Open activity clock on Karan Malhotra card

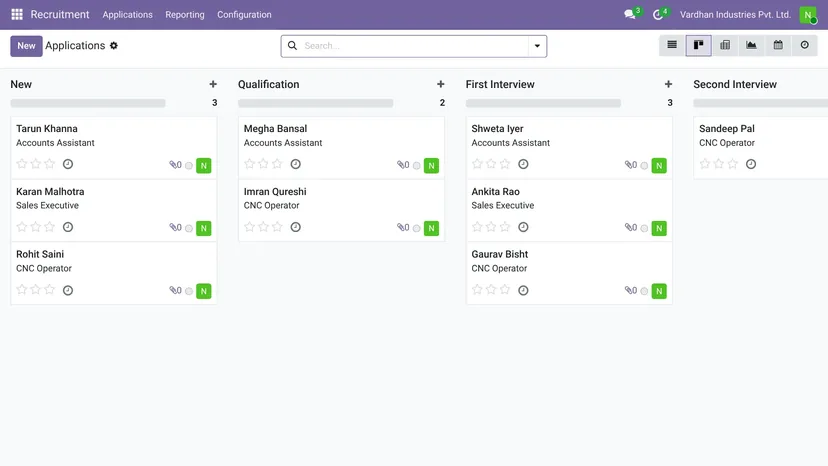pos(68,227)
